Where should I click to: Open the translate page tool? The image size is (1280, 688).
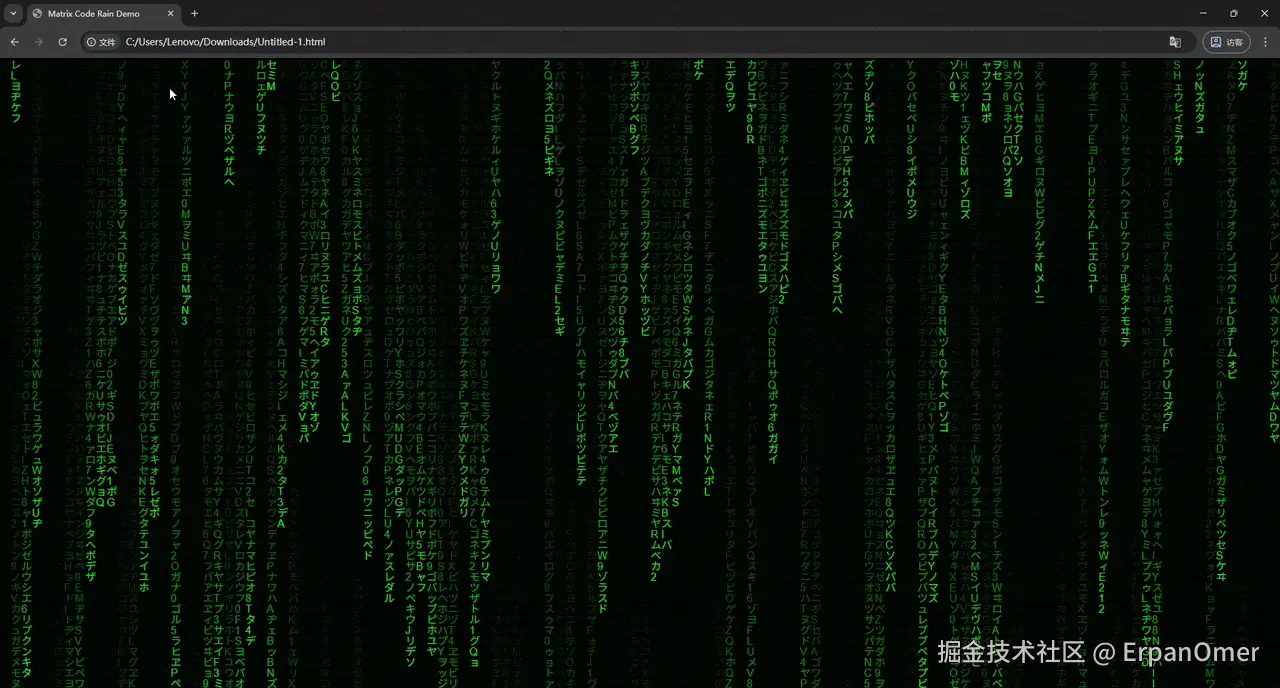pyautogui.click(x=1176, y=41)
